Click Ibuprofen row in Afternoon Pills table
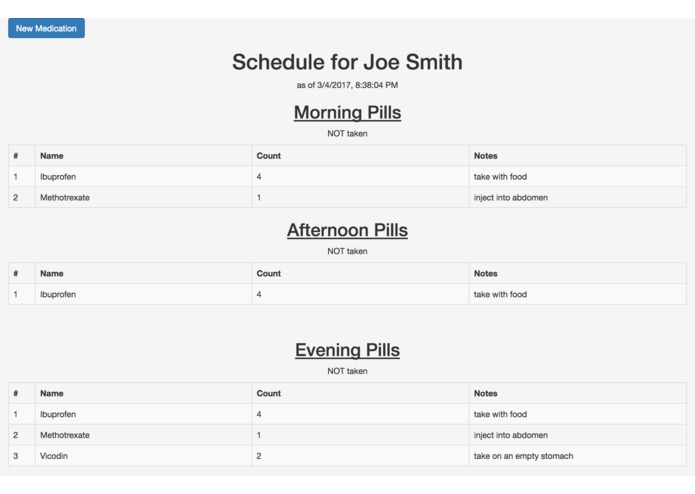This screenshot has width=695, height=494. (x=58, y=295)
